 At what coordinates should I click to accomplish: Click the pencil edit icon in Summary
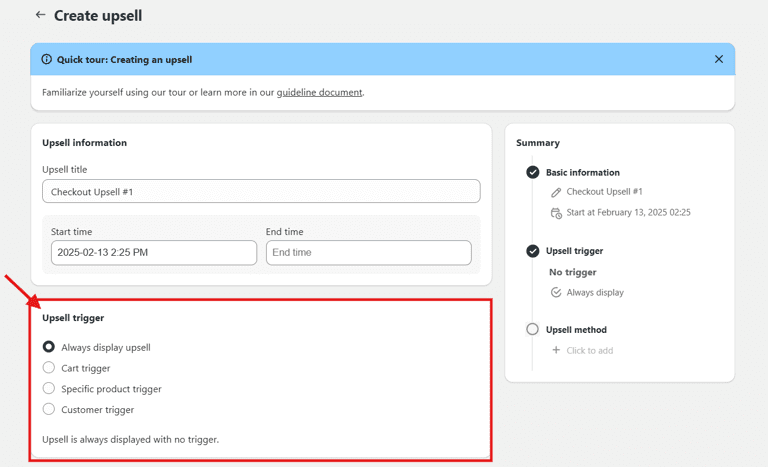point(556,192)
